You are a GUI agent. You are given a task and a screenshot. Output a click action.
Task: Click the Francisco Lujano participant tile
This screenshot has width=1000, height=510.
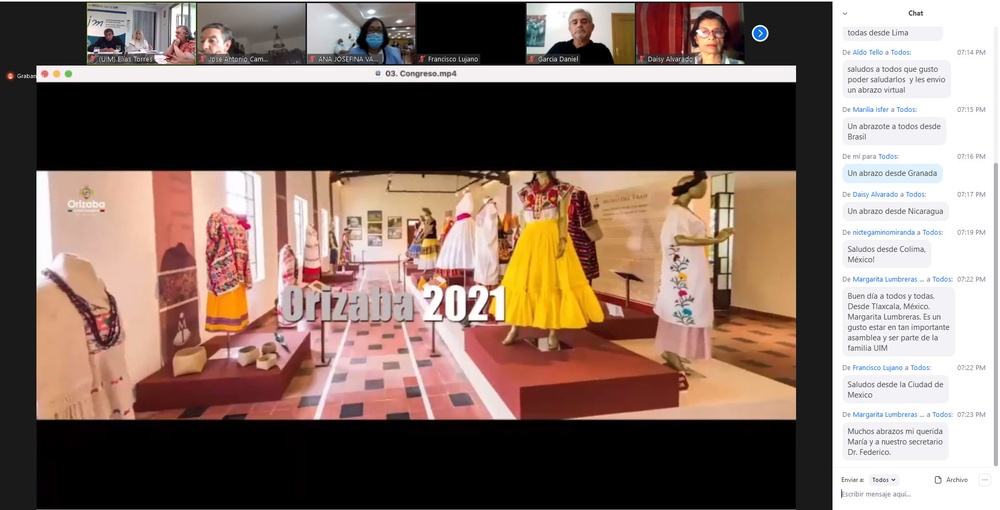click(x=470, y=33)
